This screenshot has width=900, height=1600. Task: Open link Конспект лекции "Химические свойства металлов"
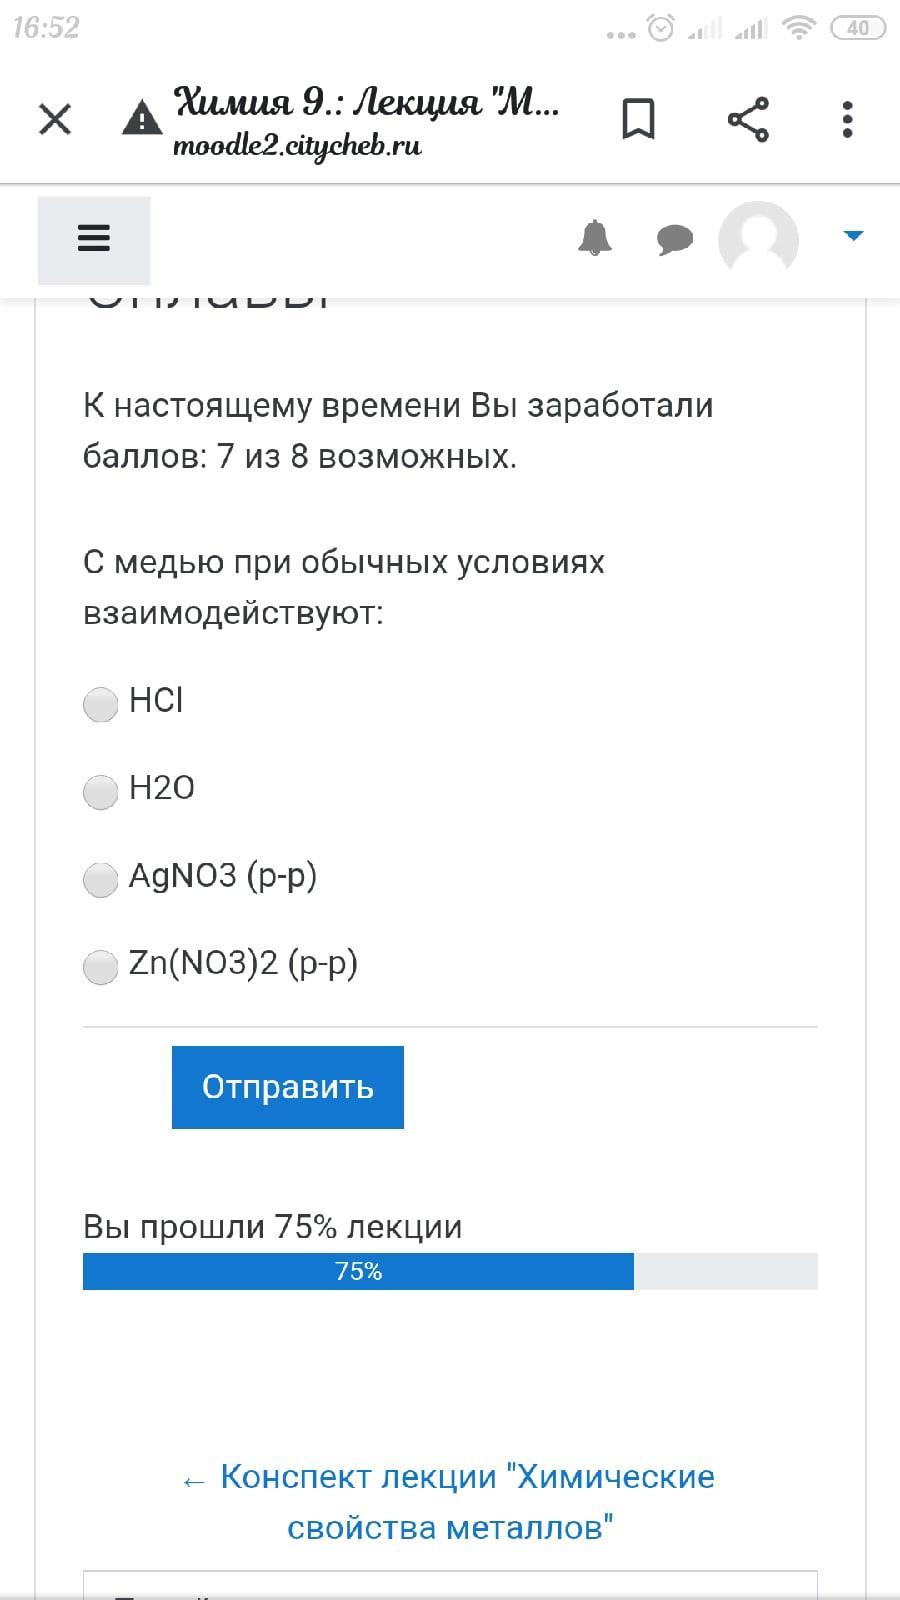tap(450, 1502)
